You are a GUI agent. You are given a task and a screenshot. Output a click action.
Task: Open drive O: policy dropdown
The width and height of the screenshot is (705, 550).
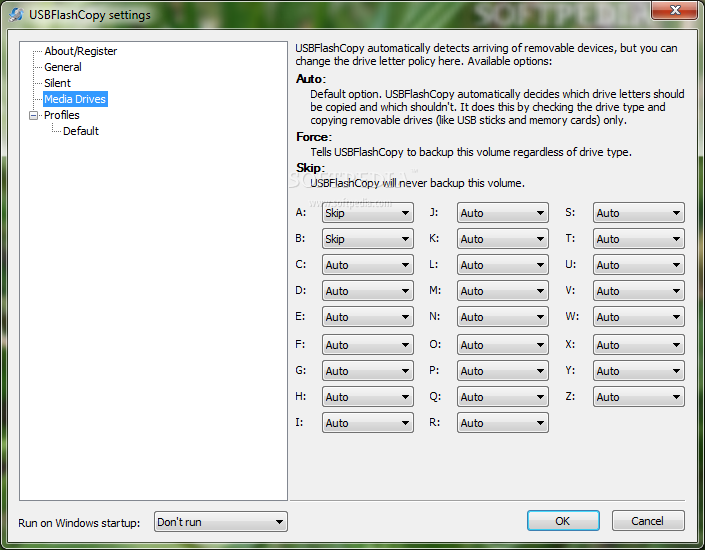pos(503,345)
